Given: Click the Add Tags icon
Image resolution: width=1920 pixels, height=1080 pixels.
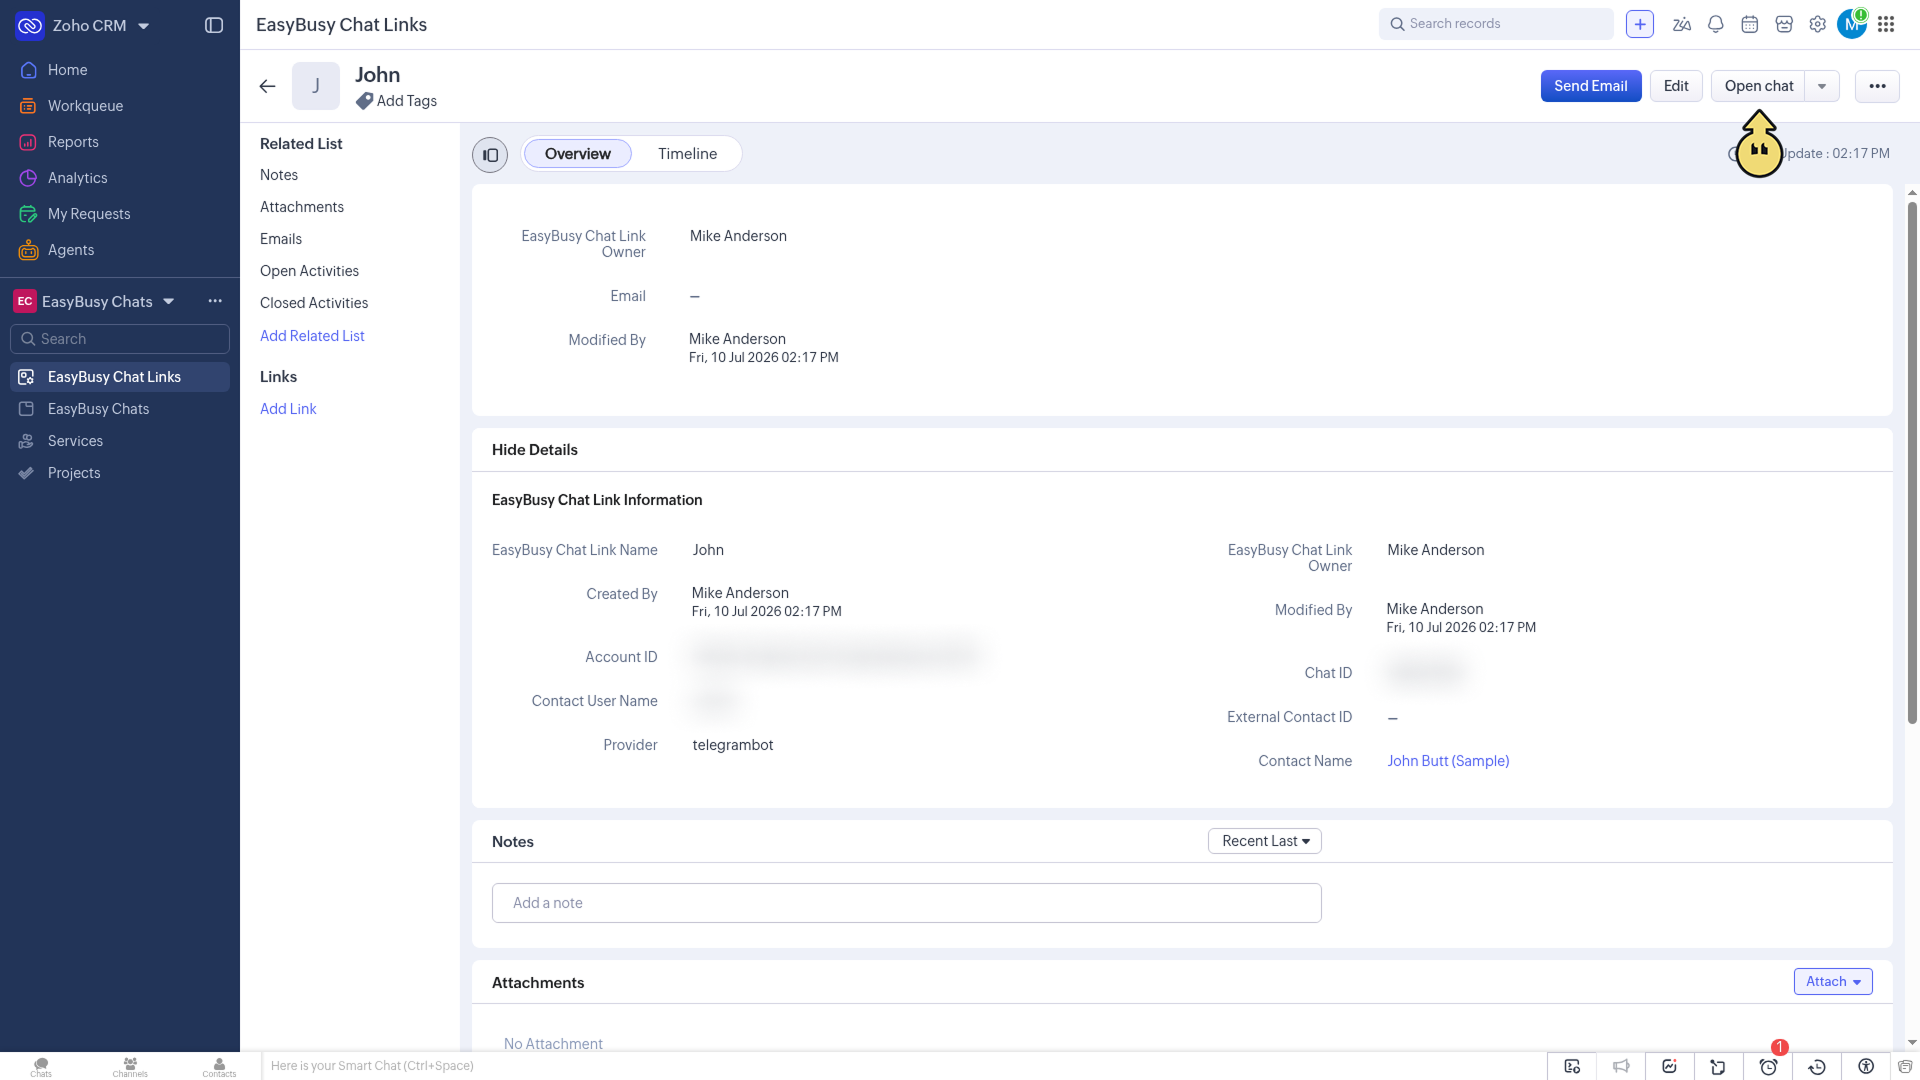Looking at the screenshot, I should [364, 101].
